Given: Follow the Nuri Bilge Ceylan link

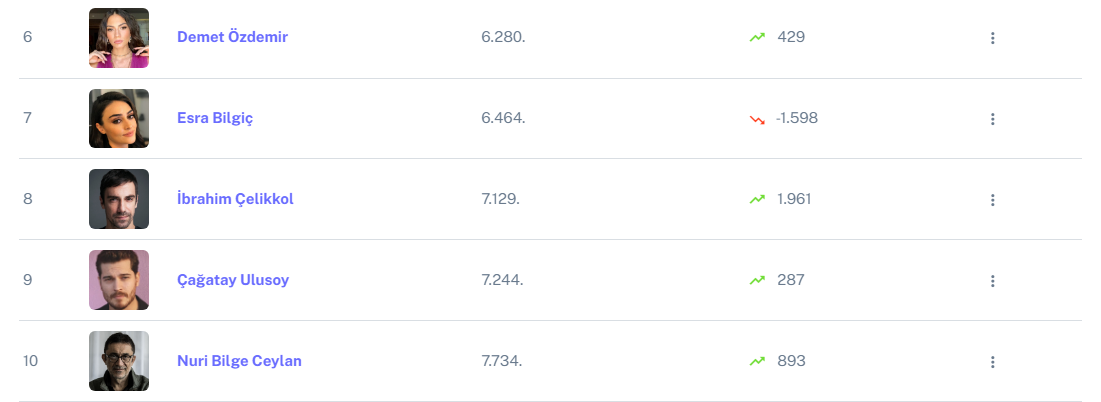Looking at the screenshot, I should (239, 361).
